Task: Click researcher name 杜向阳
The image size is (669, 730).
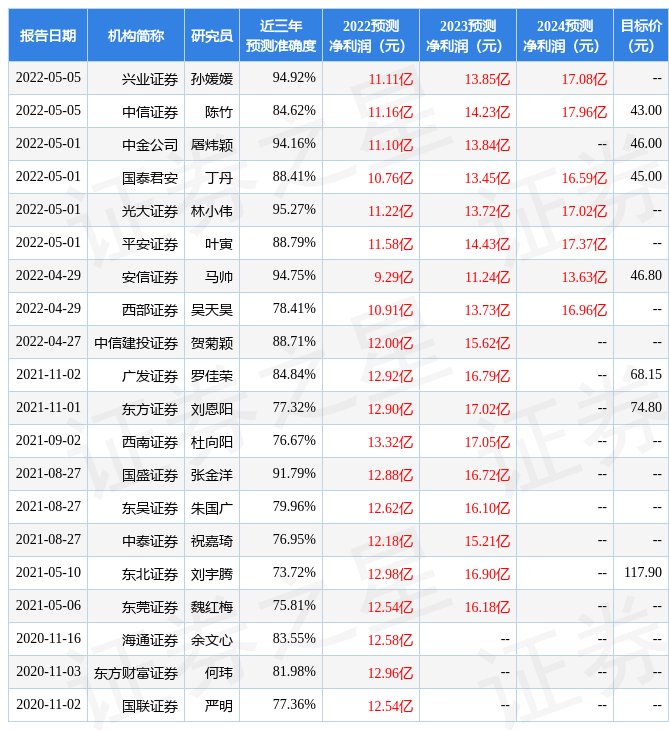Action: pyautogui.click(x=212, y=442)
